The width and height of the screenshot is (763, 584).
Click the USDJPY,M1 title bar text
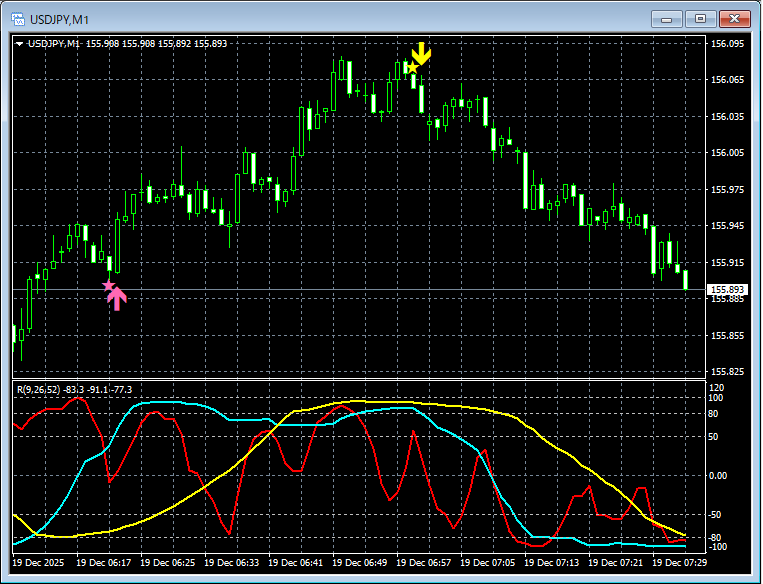60,18
